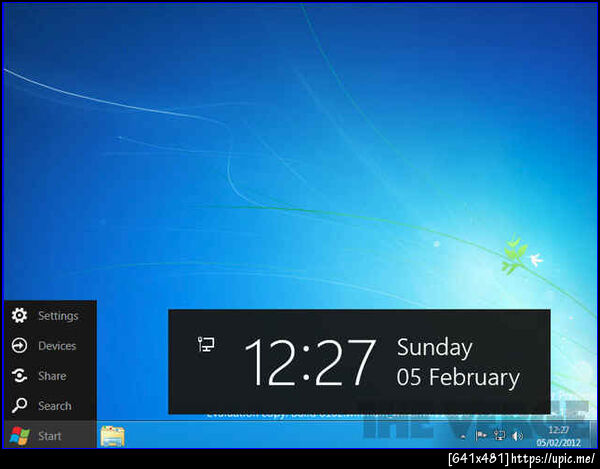The width and height of the screenshot is (600, 469).
Task: Open File Explorer from the taskbar
Action: (112, 436)
